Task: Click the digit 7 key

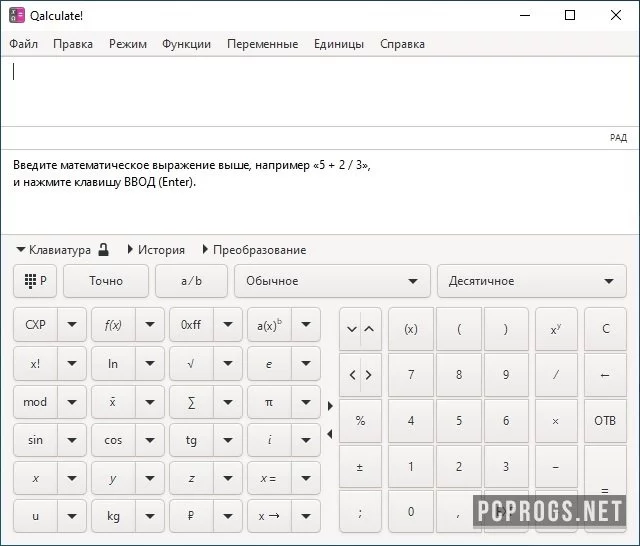Action: coord(411,375)
